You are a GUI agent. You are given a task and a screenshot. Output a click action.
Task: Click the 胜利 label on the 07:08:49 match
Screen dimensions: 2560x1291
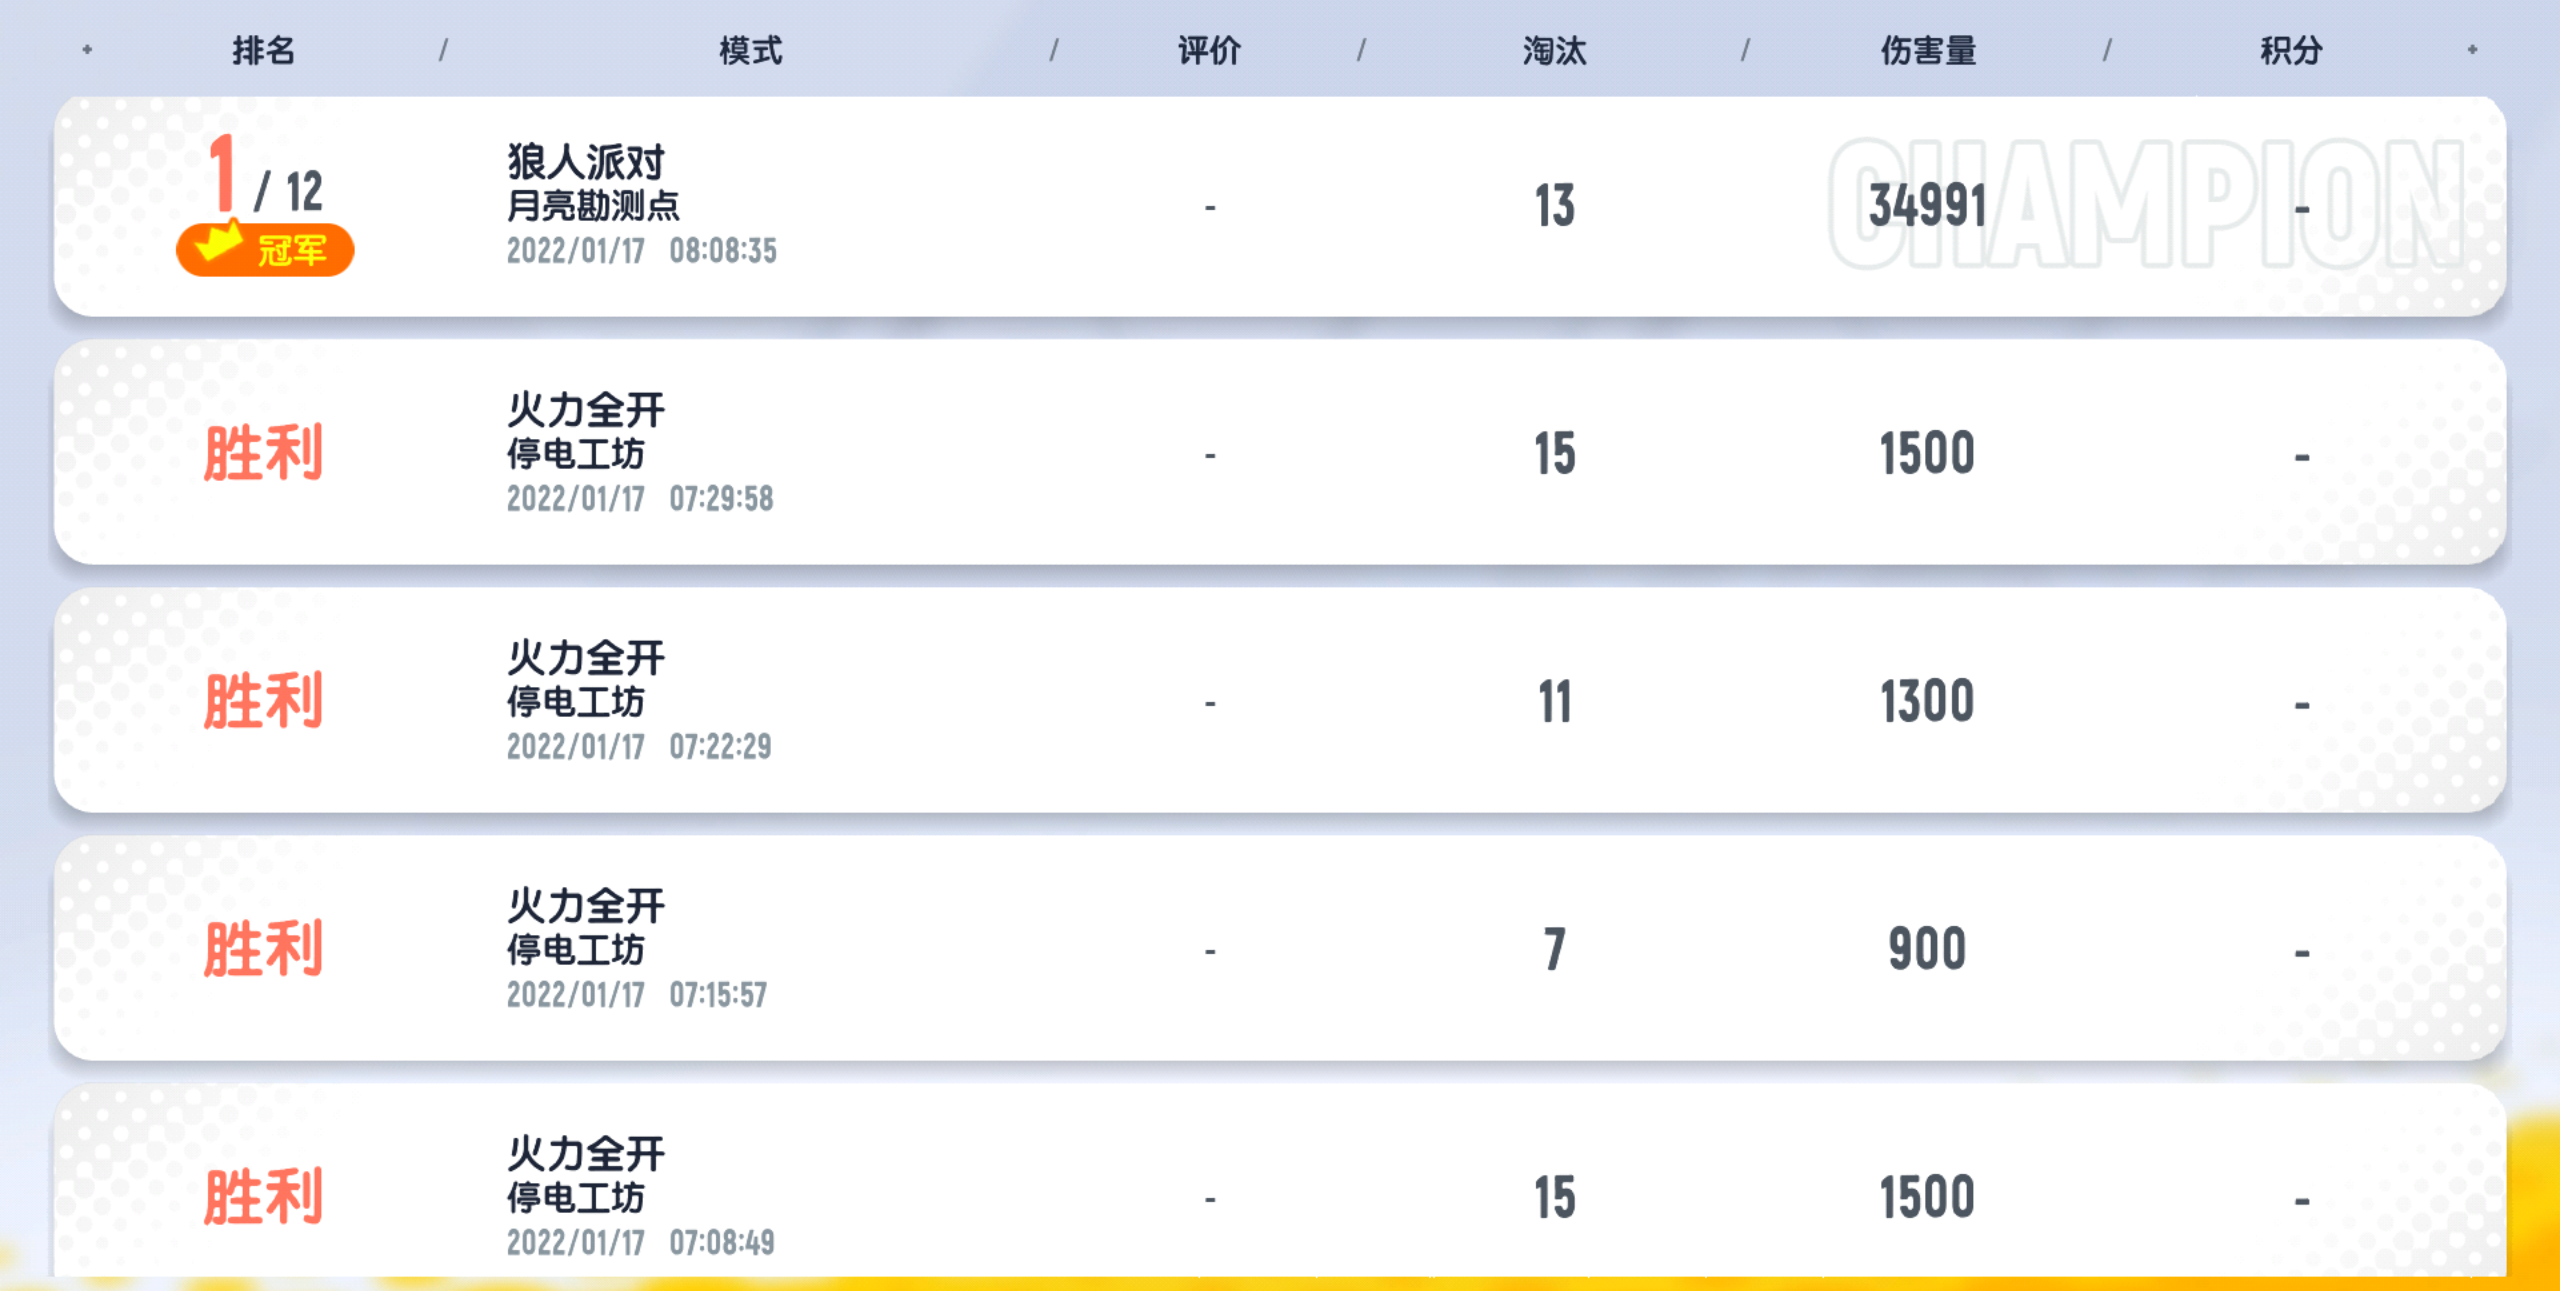(x=264, y=1196)
